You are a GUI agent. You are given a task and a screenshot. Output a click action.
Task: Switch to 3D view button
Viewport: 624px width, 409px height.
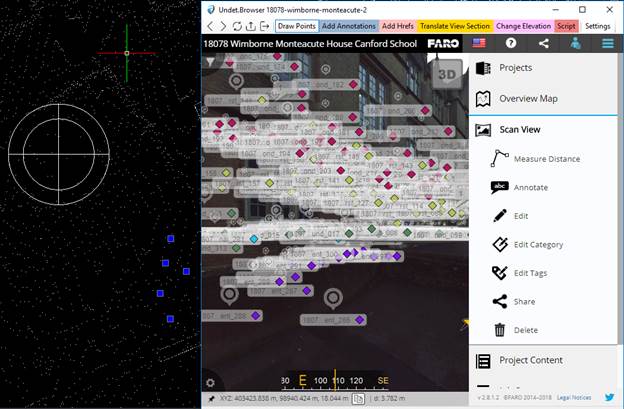coord(447,74)
